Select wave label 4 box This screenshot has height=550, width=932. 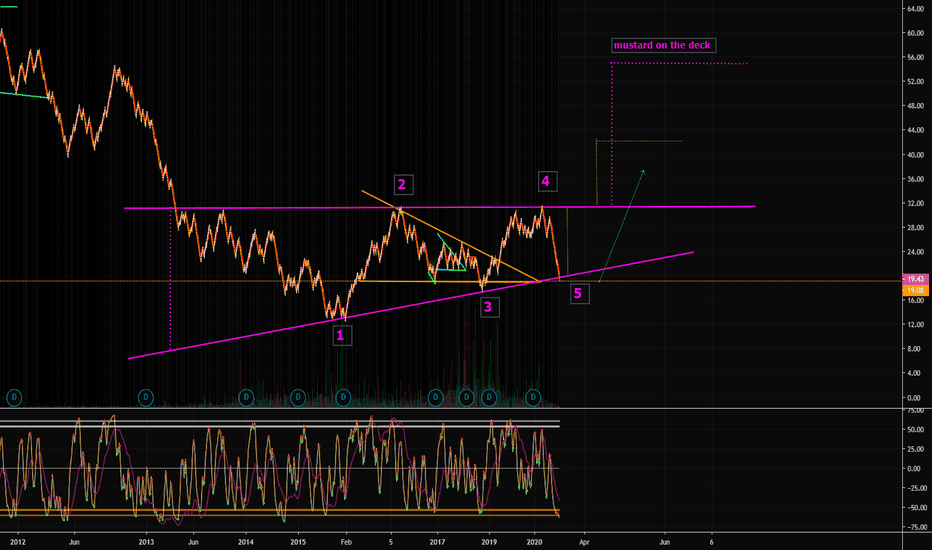point(547,181)
